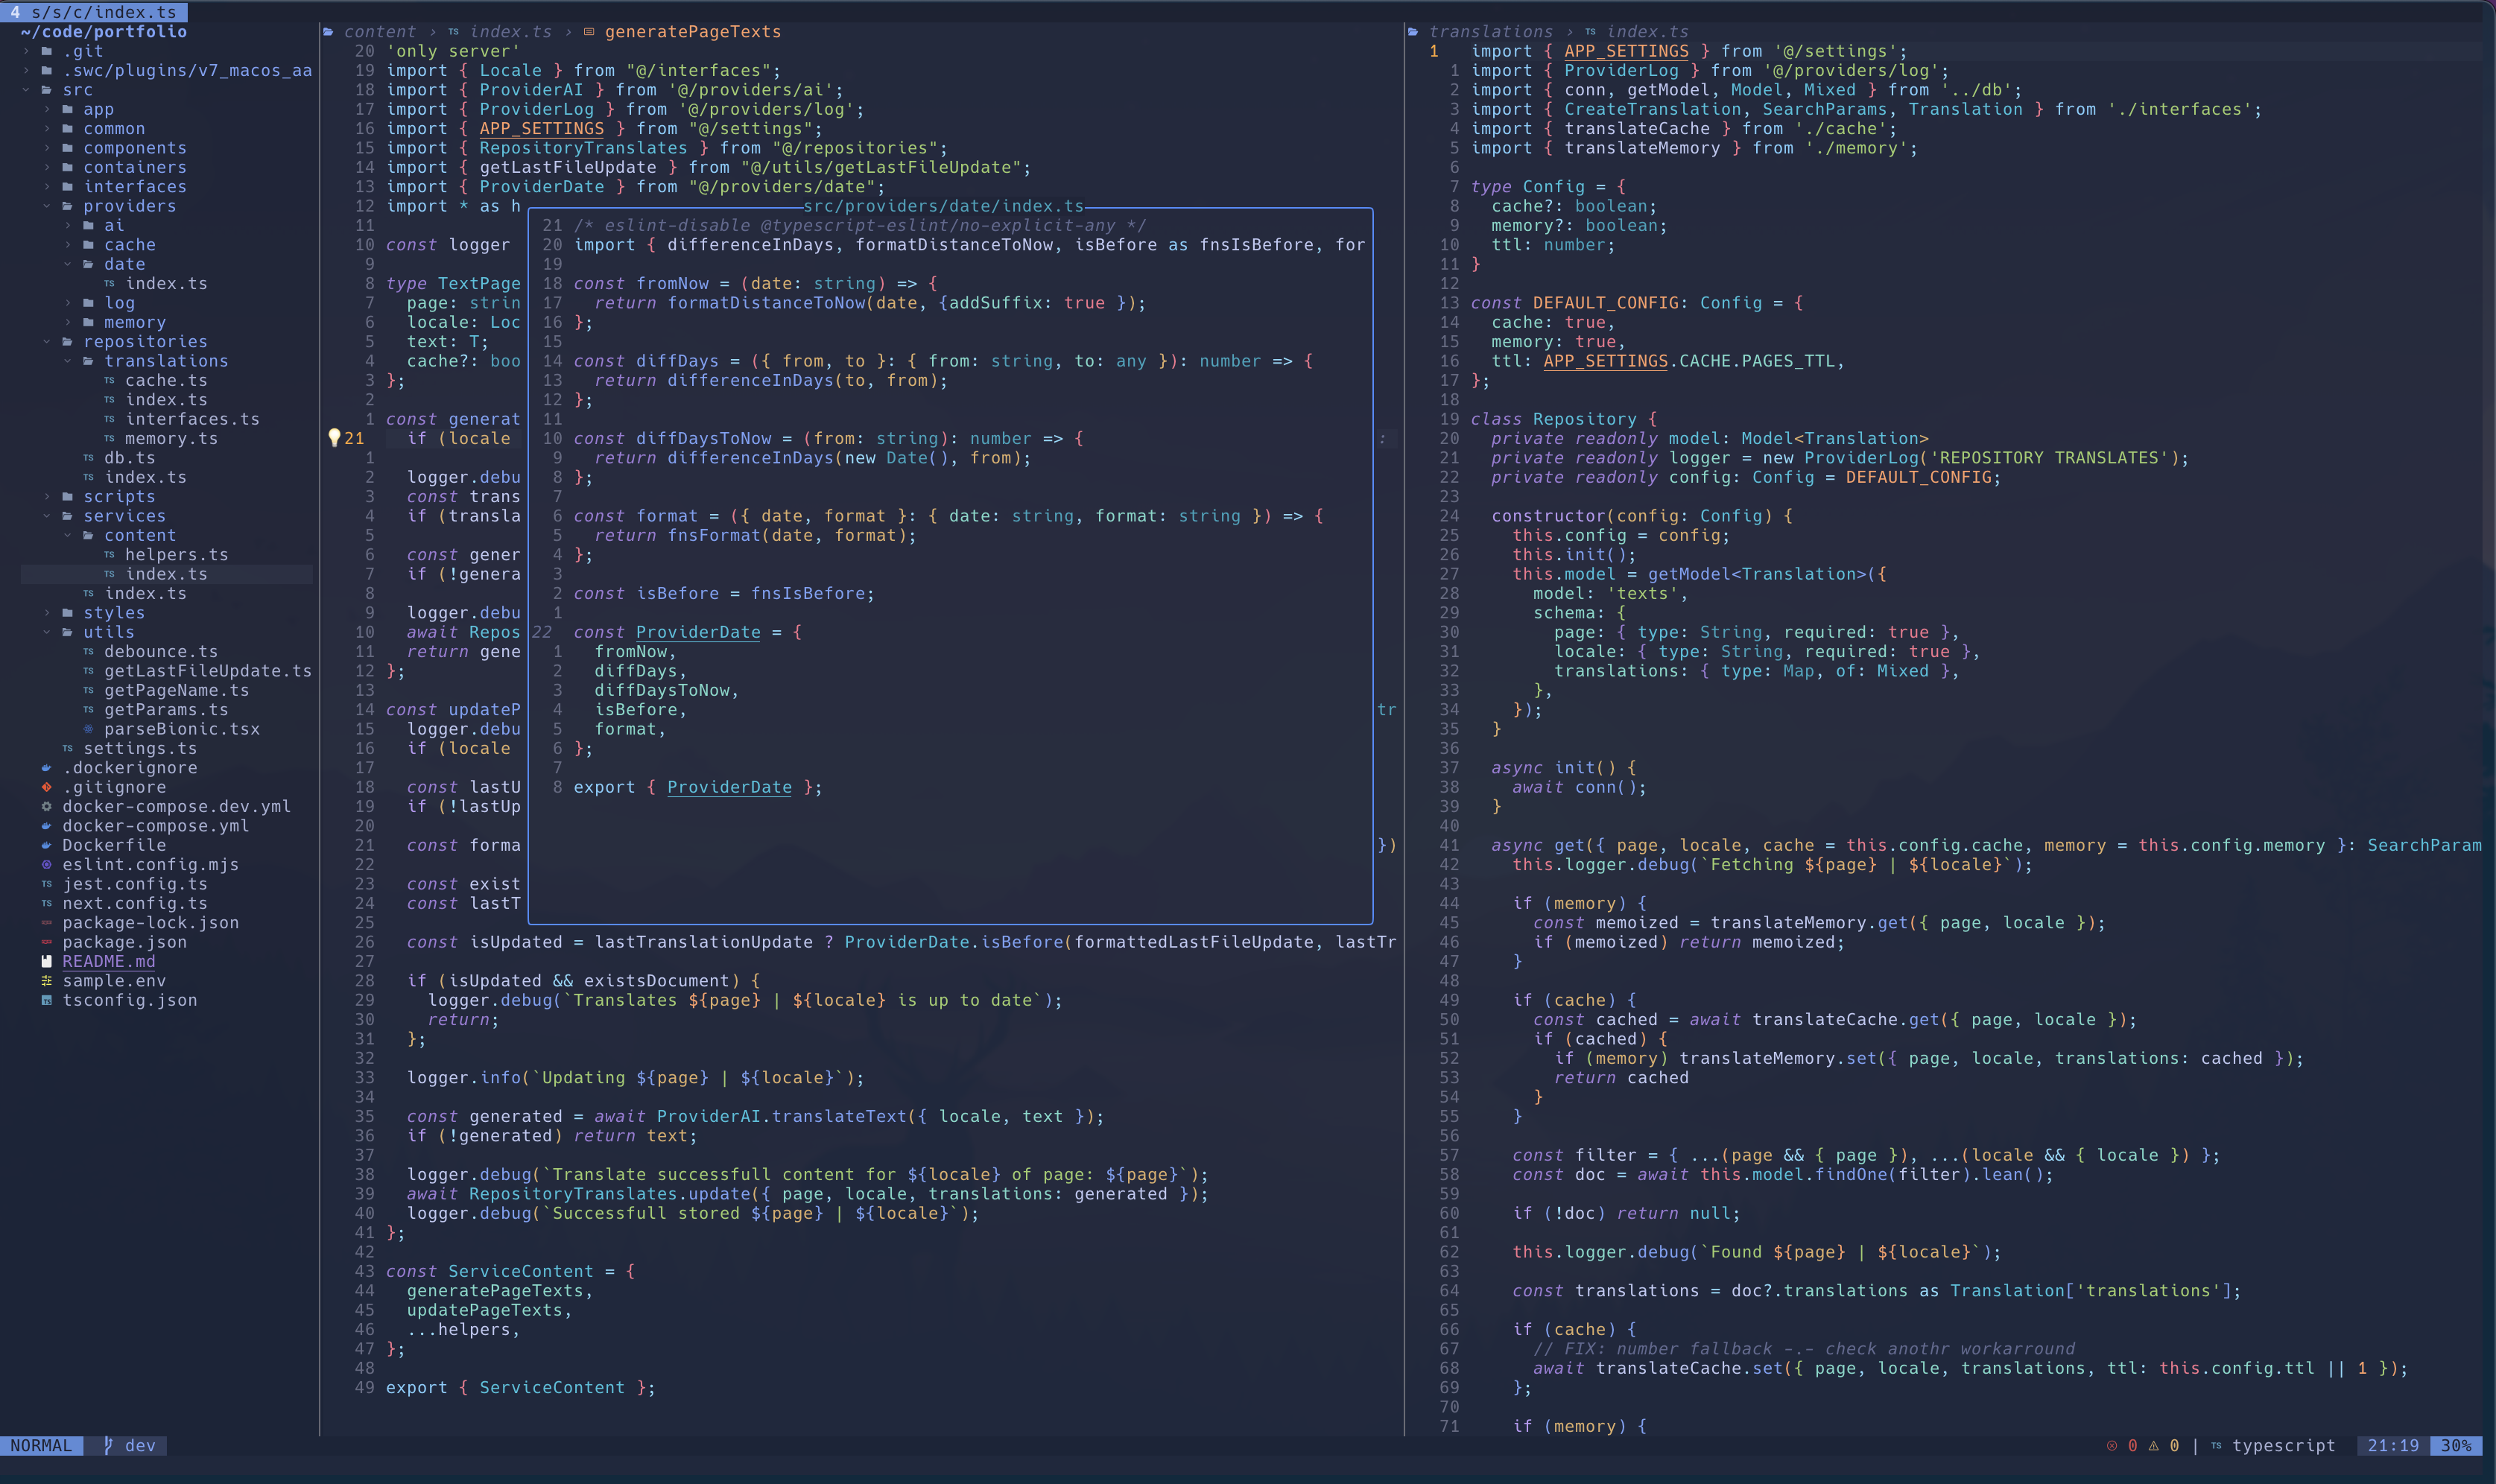The width and height of the screenshot is (2496, 1484).
Task: Expand the styles folder chevron
Action: [x=47, y=613]
